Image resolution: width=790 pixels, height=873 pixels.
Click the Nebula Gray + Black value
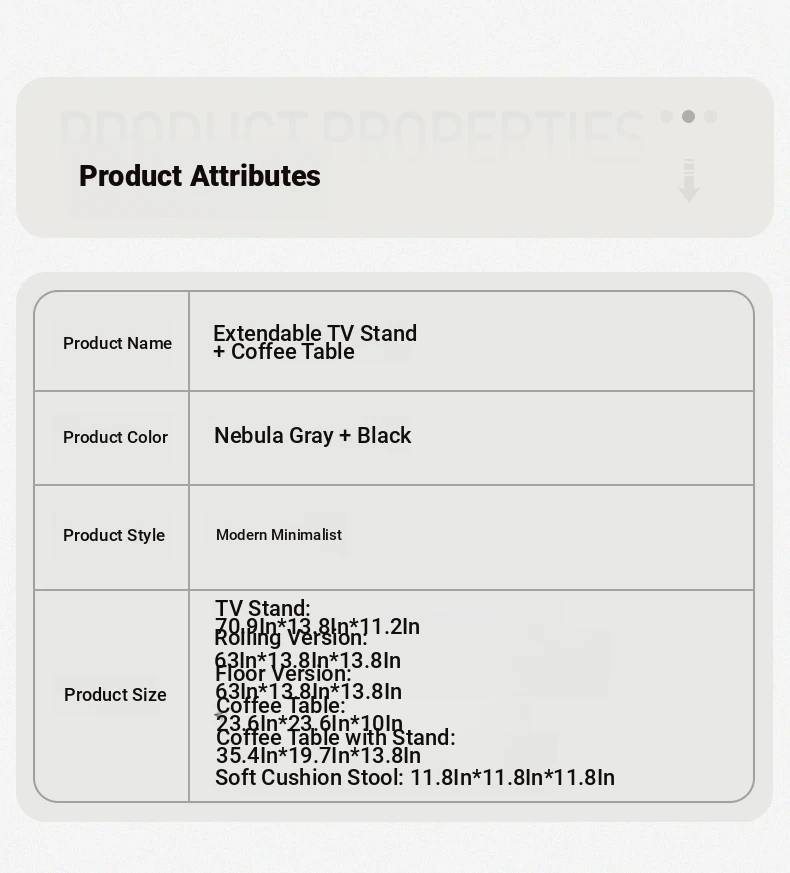pos(313,435)
